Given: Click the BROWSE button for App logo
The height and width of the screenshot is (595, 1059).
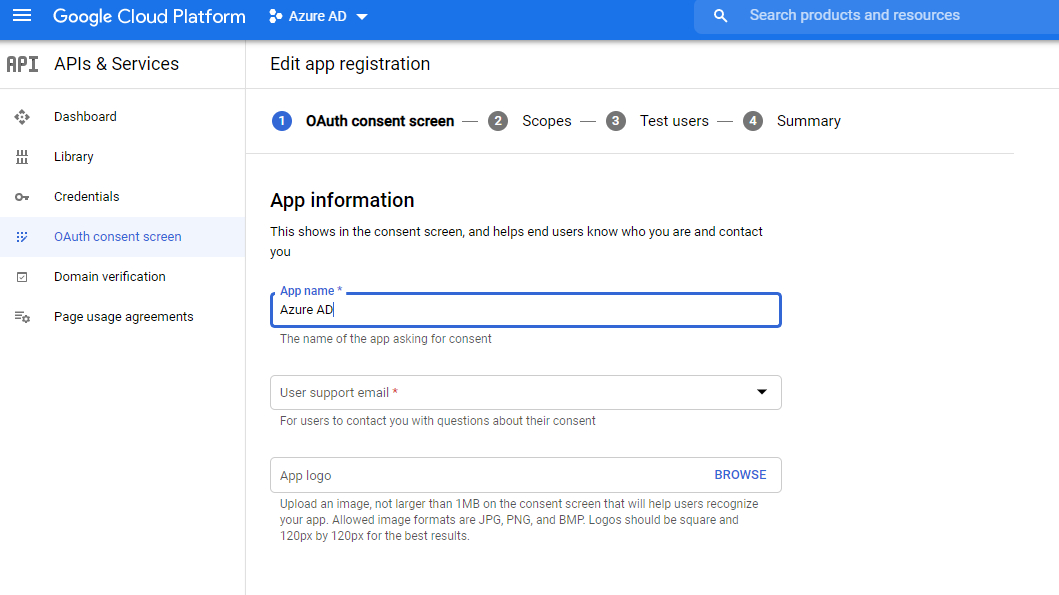Looking at the screenshot, I should [x=740, y=475].
